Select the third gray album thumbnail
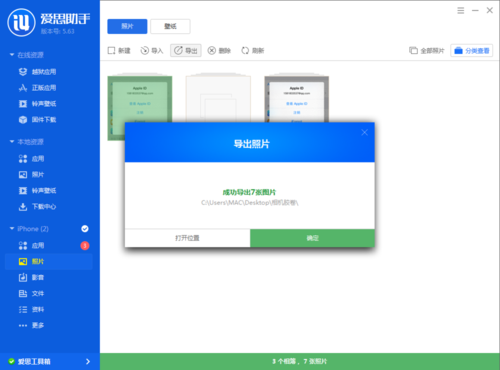Viewport: 500px width, 370px height. click(297, 99)
